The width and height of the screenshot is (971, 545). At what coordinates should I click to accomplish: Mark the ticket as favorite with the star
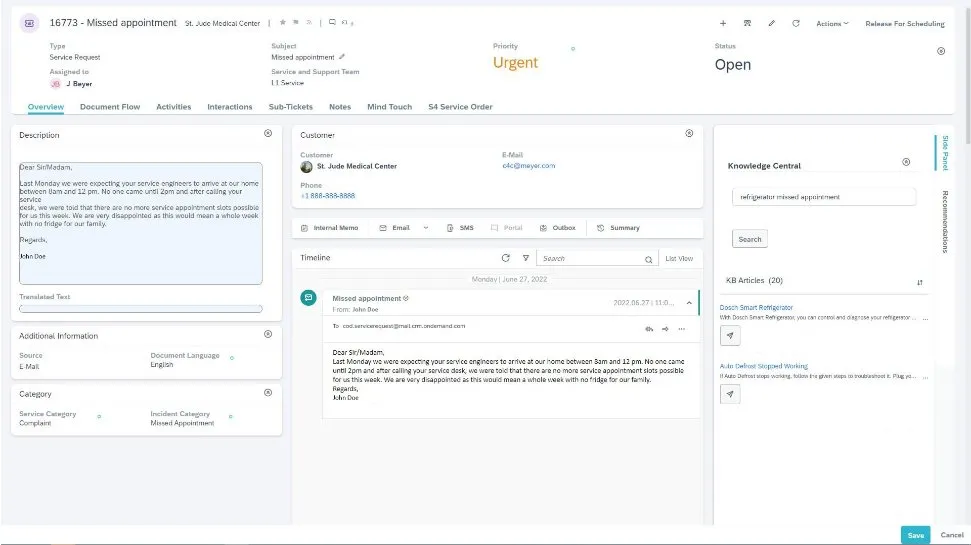(x=282, y=22)
